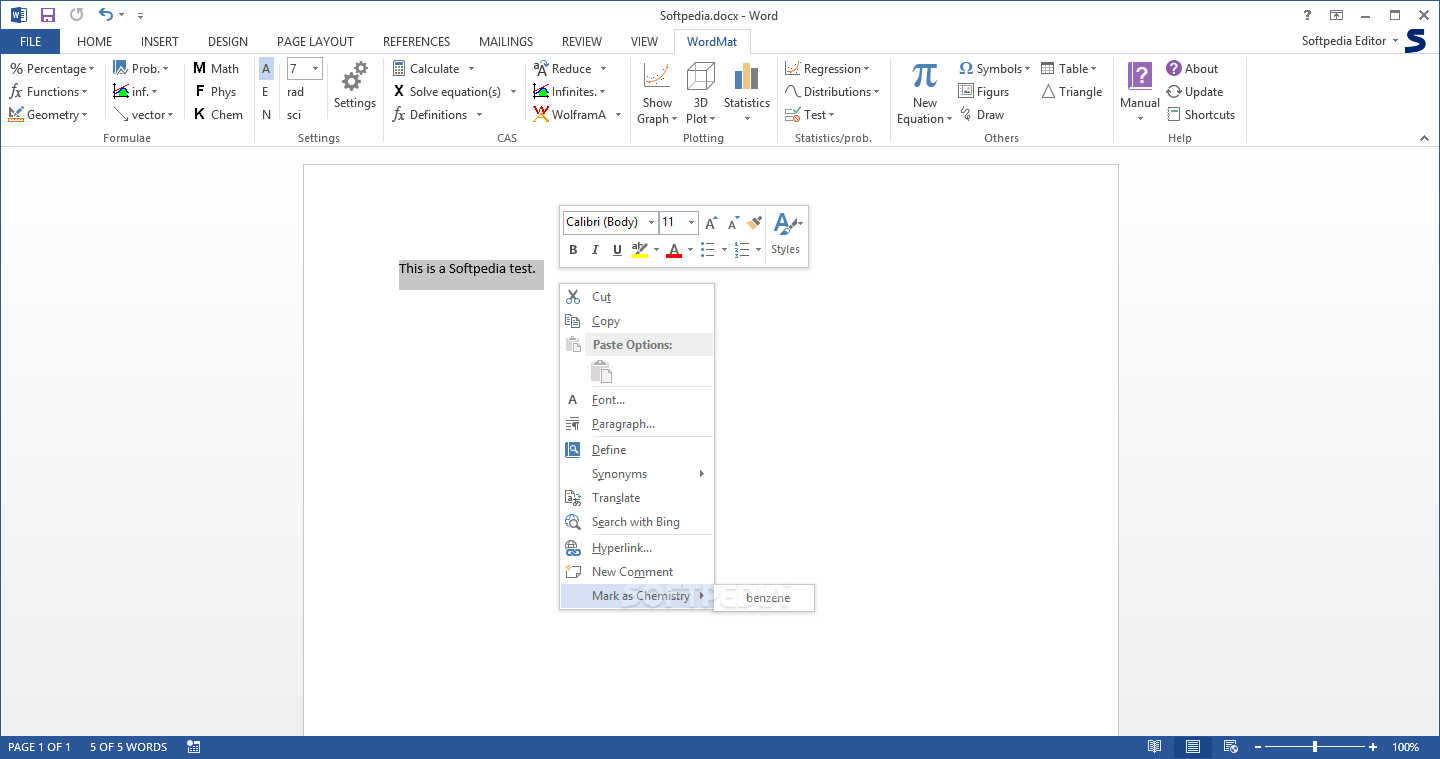Open the 3D Plot cube icon
This screenshot has width=1440, height=759.
[x=700, y=78]
